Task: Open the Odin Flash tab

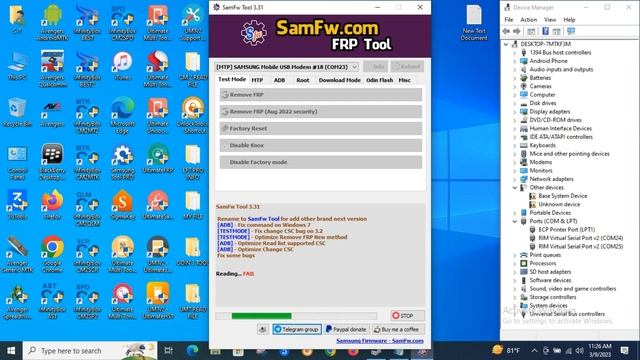Action: point(380,80)
